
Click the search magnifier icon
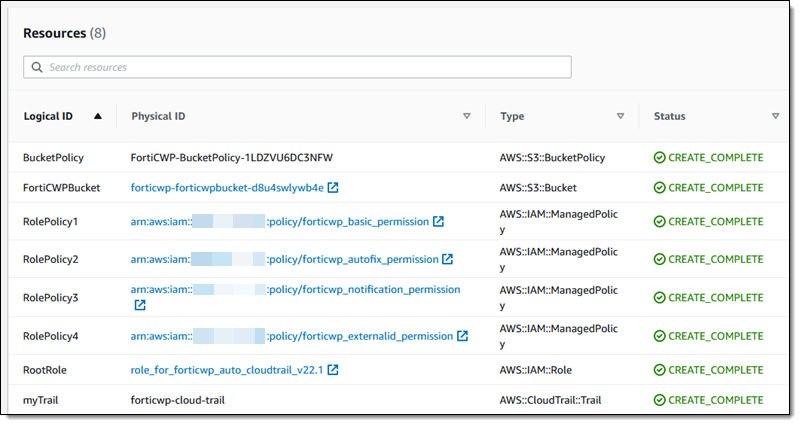[x=37, y=67]
